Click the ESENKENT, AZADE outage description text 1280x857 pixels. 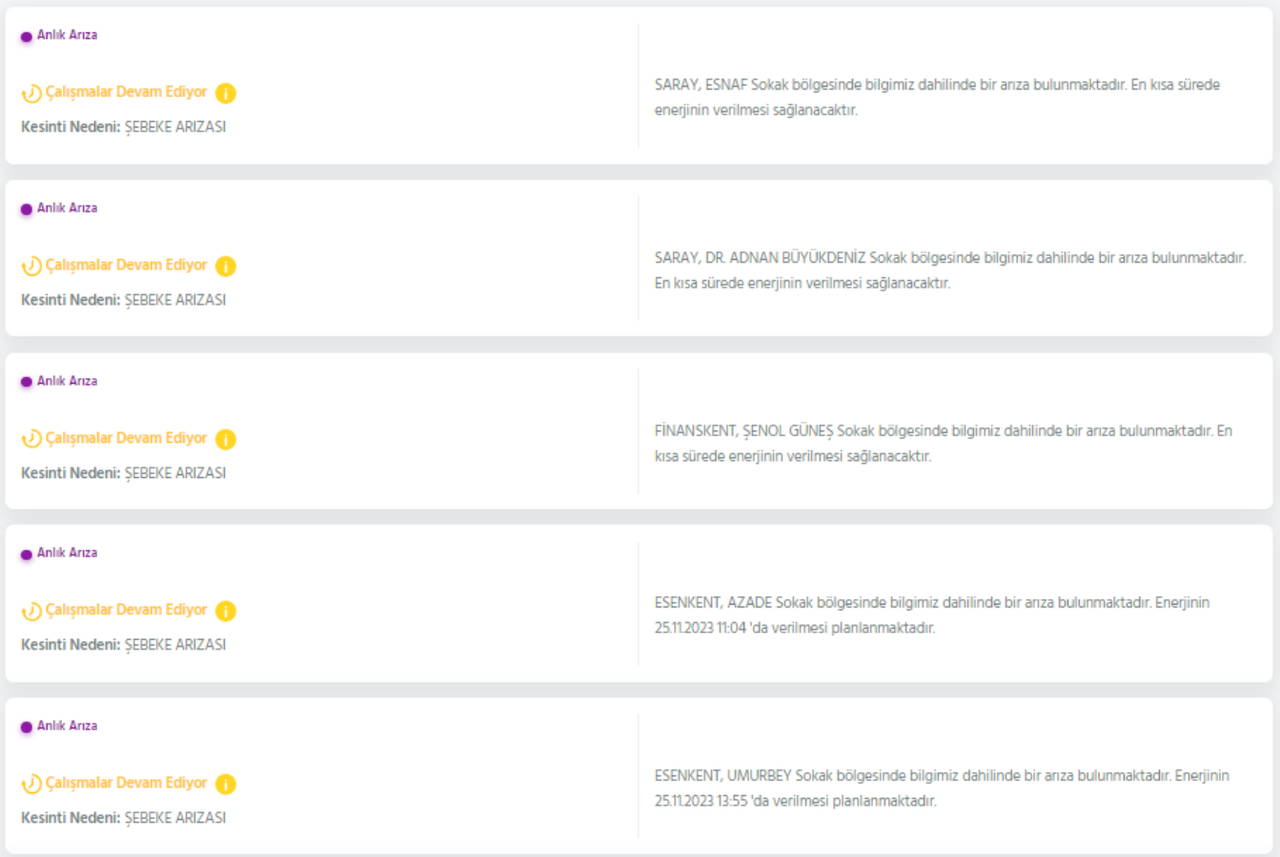pyautogui.click(x=932, y=615)
